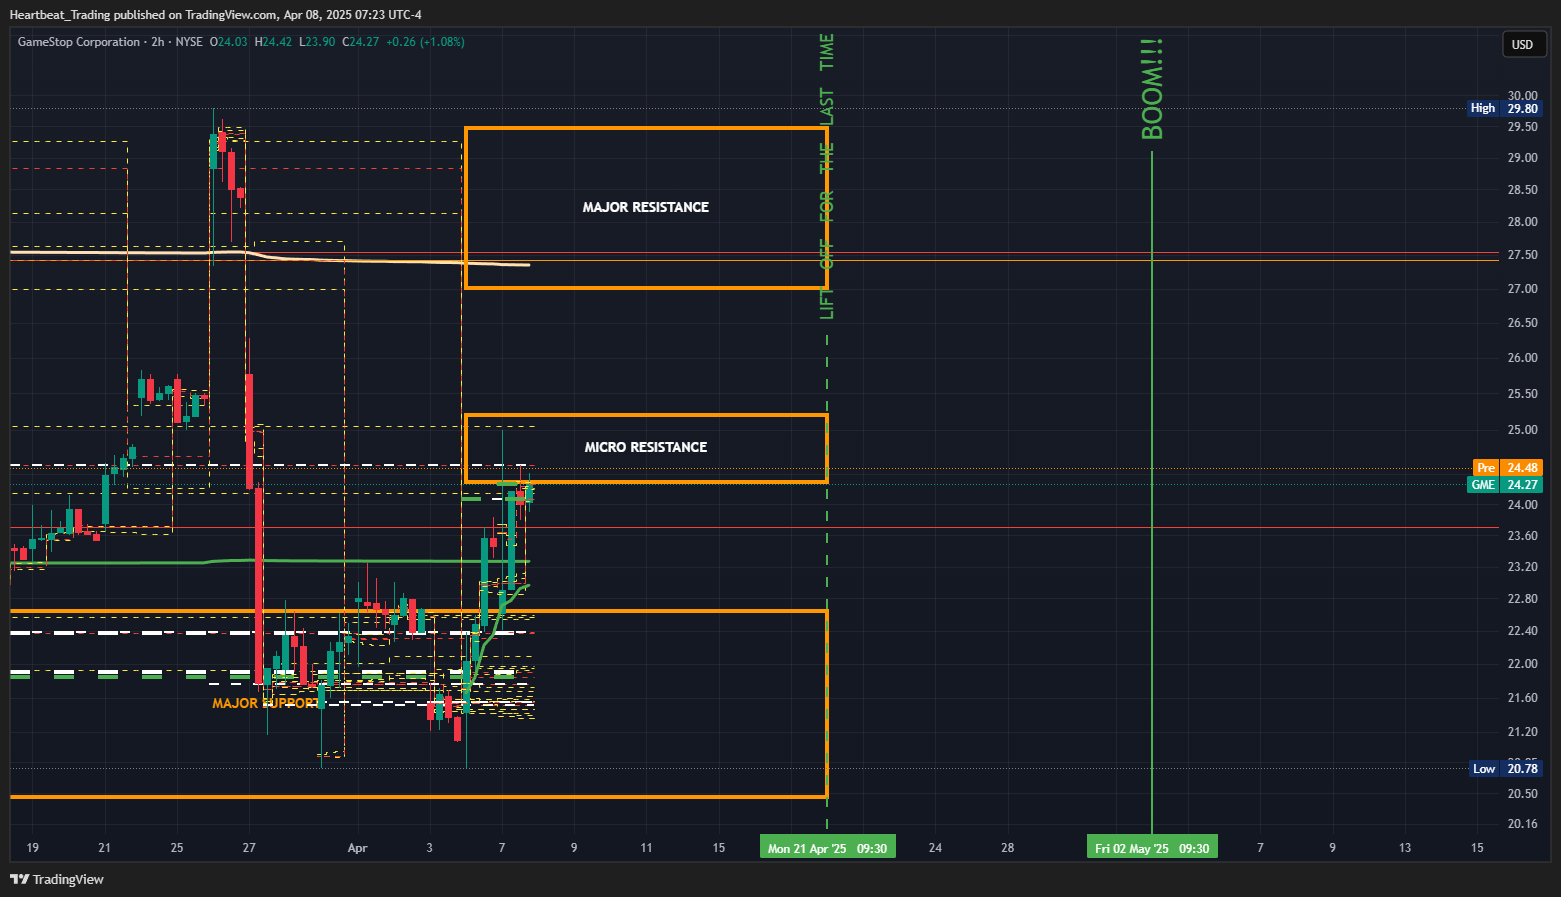Viewport: 1561px width, 897px height.
Task: Click the GME 24.27 price tag
Action: (x=1505, y=484)
